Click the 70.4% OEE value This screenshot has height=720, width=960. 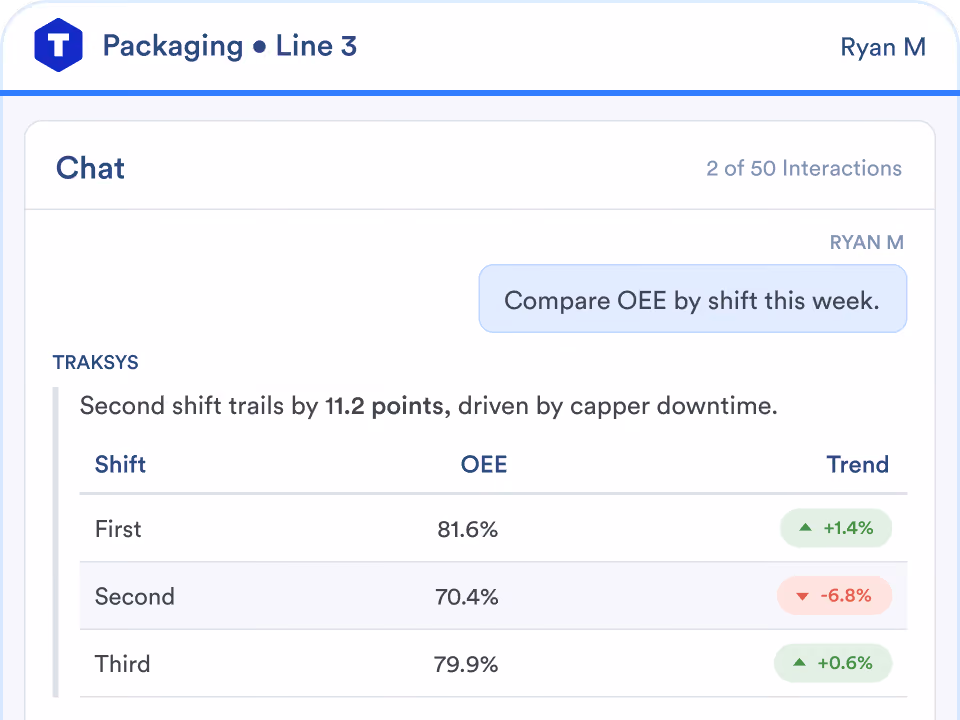(467, 596)
